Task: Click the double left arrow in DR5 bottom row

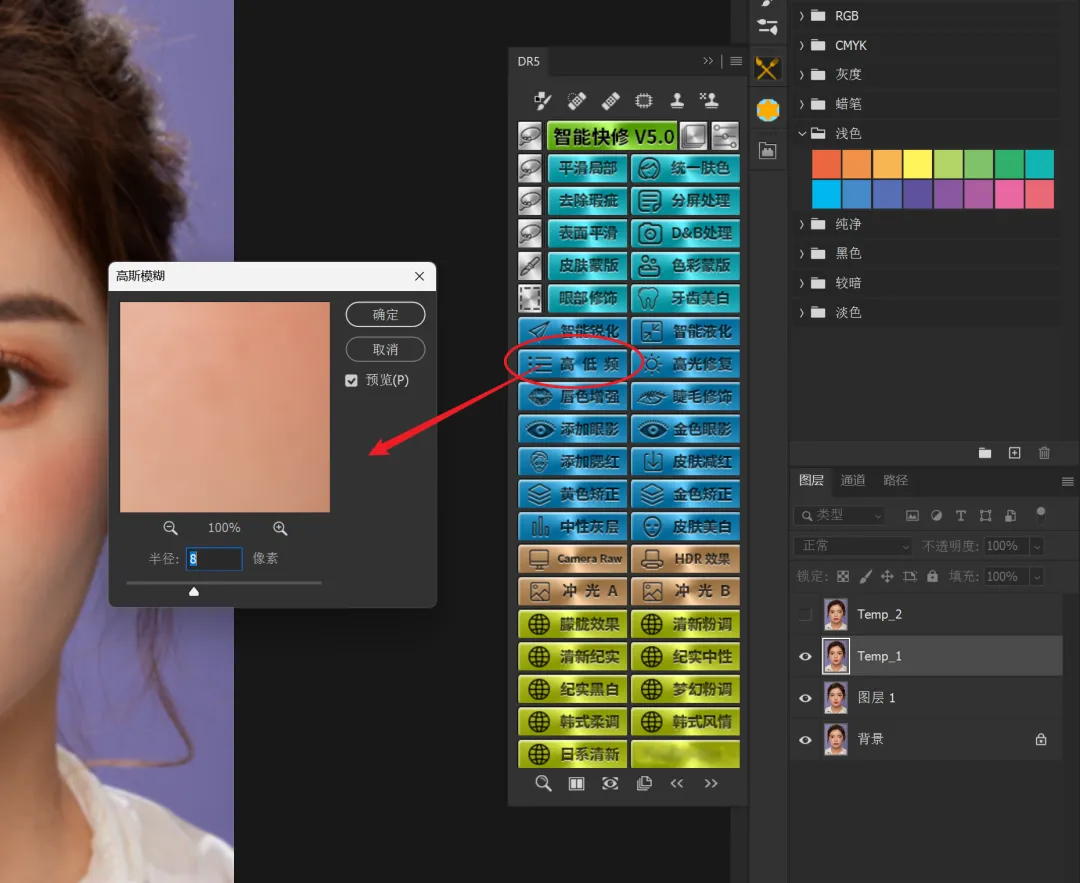Action: coord(677,784)
